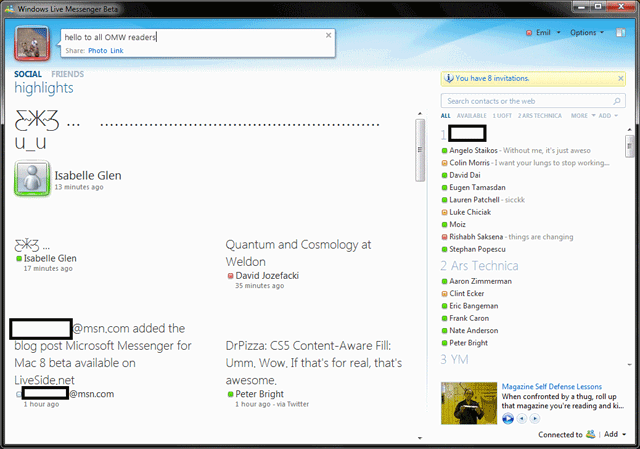Expand the 3 YM group
This screenshot has width=640, height=449.
pyautogui.click(x=454, y=360)
